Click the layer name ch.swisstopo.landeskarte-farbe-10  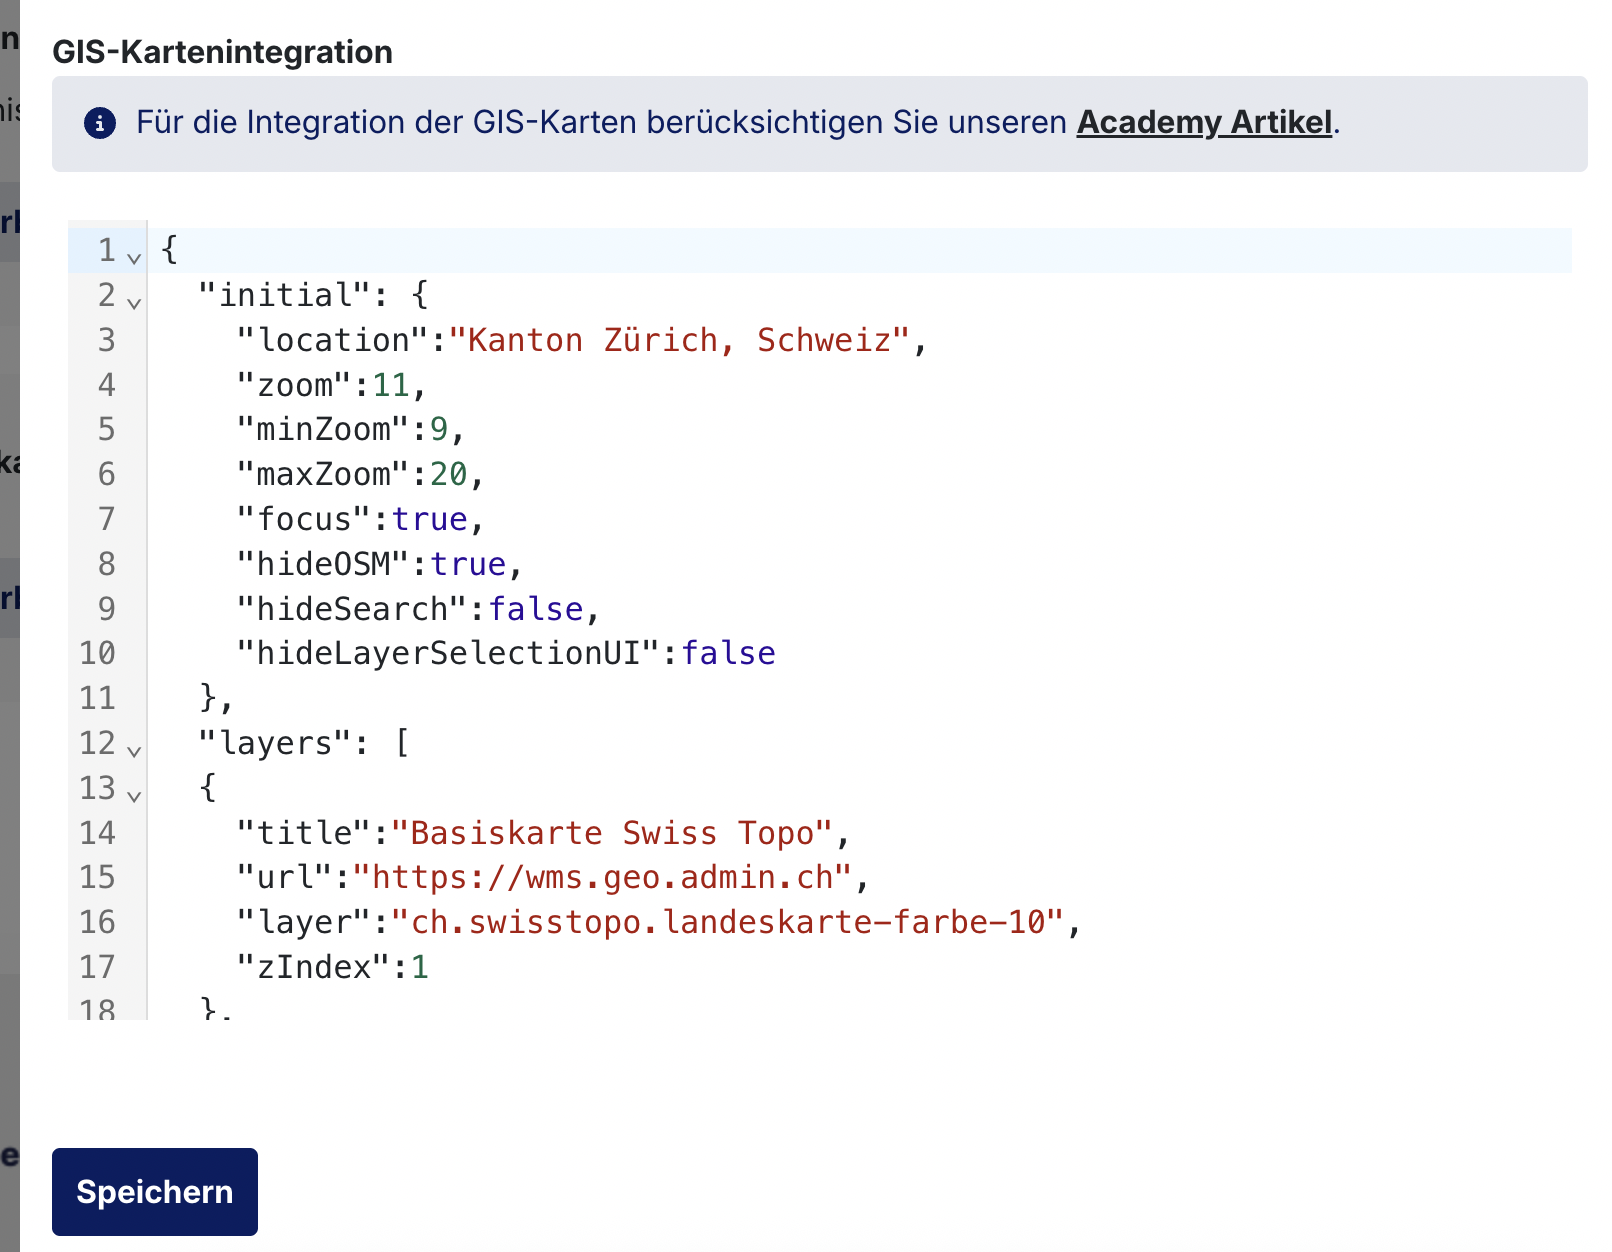tap(728, 922)
